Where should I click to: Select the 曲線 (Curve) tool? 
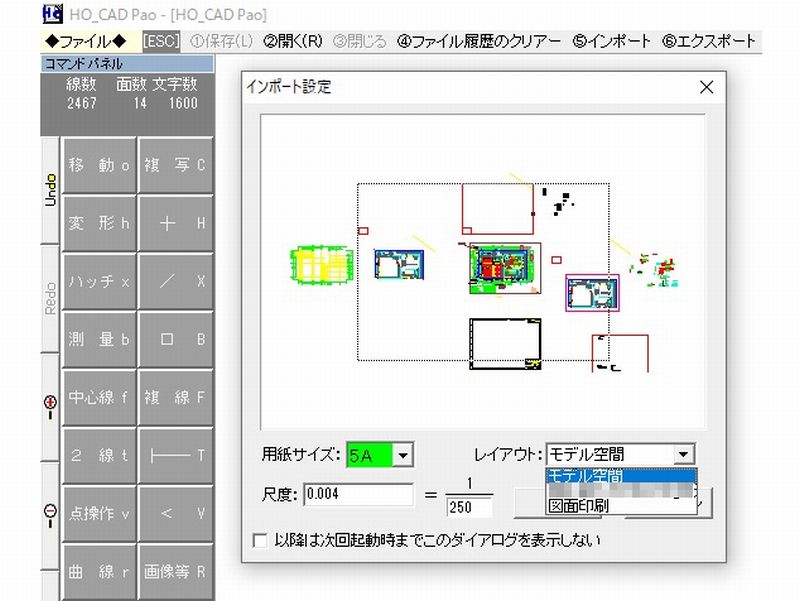click(x=99, y=572)
